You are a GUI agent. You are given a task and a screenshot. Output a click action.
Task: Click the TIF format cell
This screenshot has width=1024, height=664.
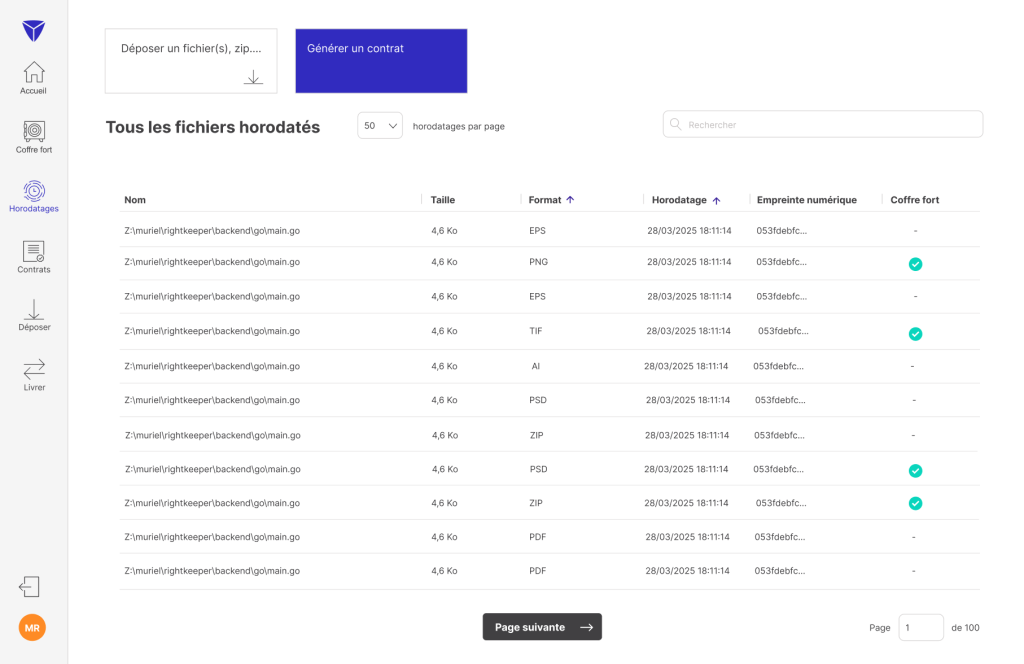(536, 331)
